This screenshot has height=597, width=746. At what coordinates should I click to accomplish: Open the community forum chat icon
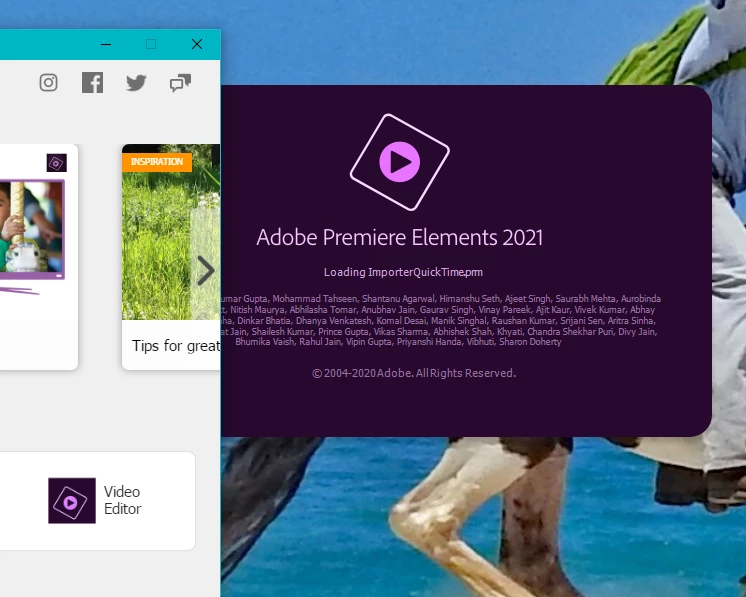180,83
